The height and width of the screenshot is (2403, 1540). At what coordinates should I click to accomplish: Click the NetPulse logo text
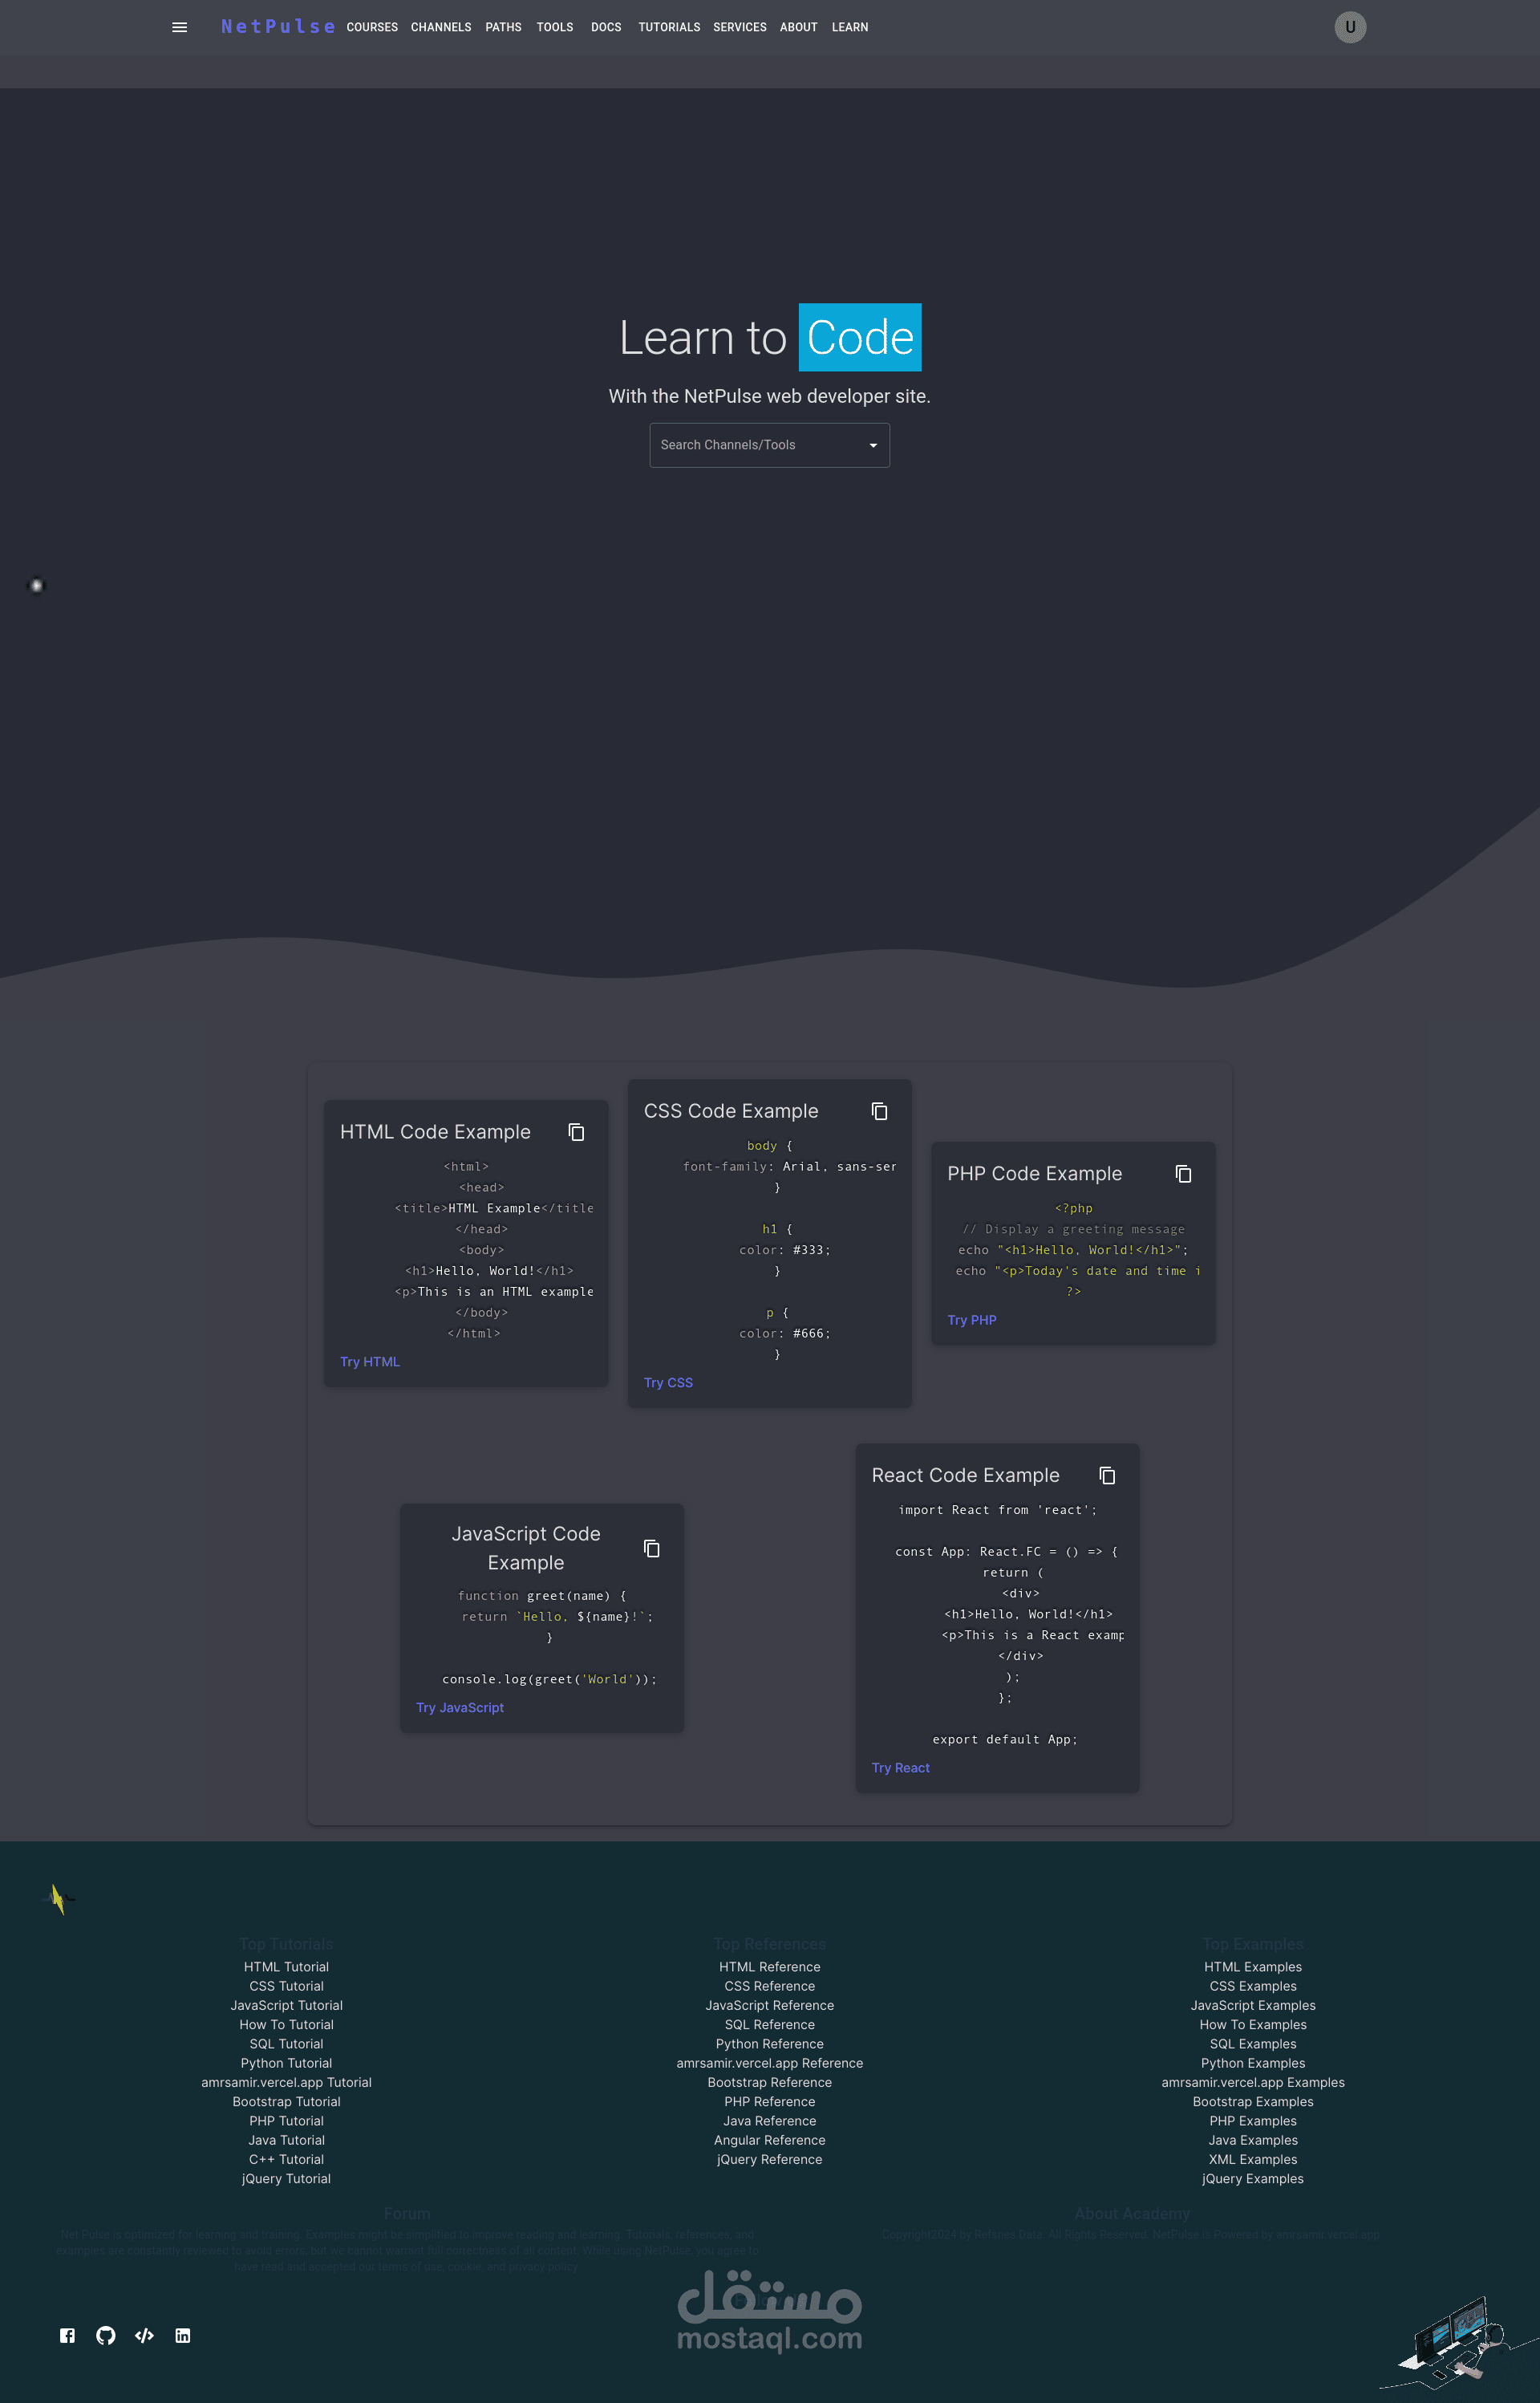(x=277, y=27)
